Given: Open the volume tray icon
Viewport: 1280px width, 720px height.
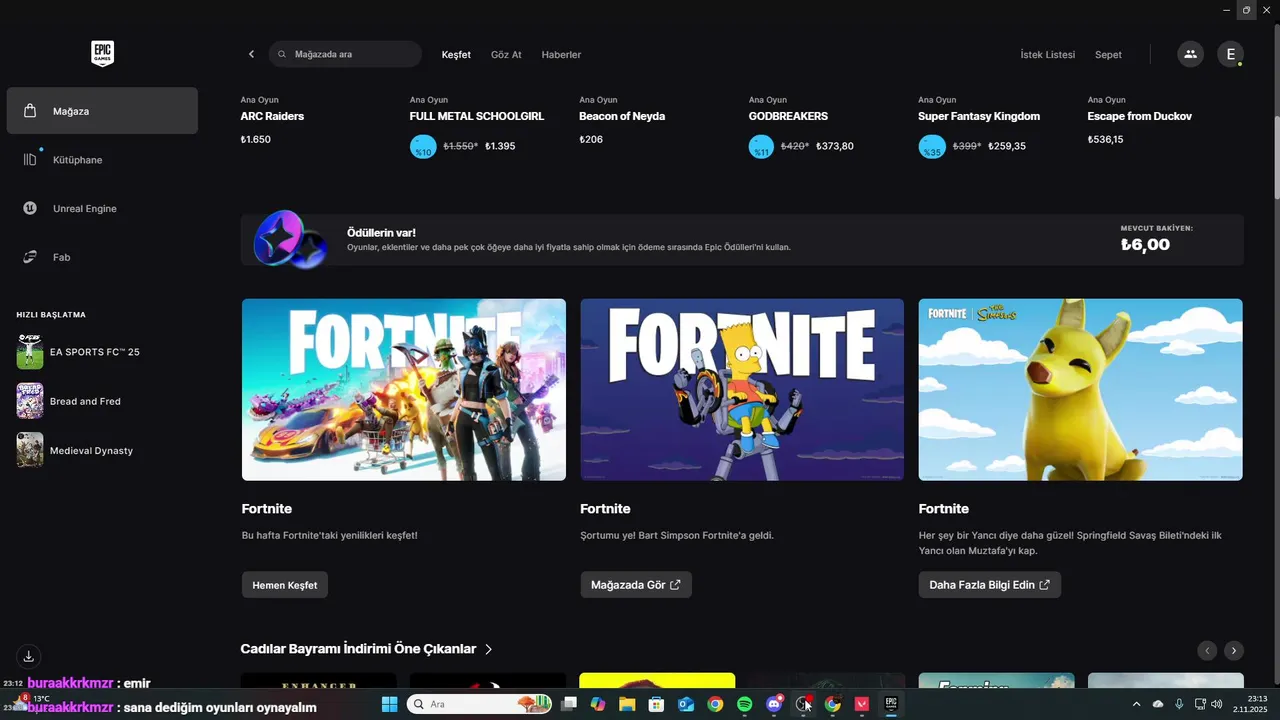Looking at the screenshot, I should click(x=1217, y=704).
